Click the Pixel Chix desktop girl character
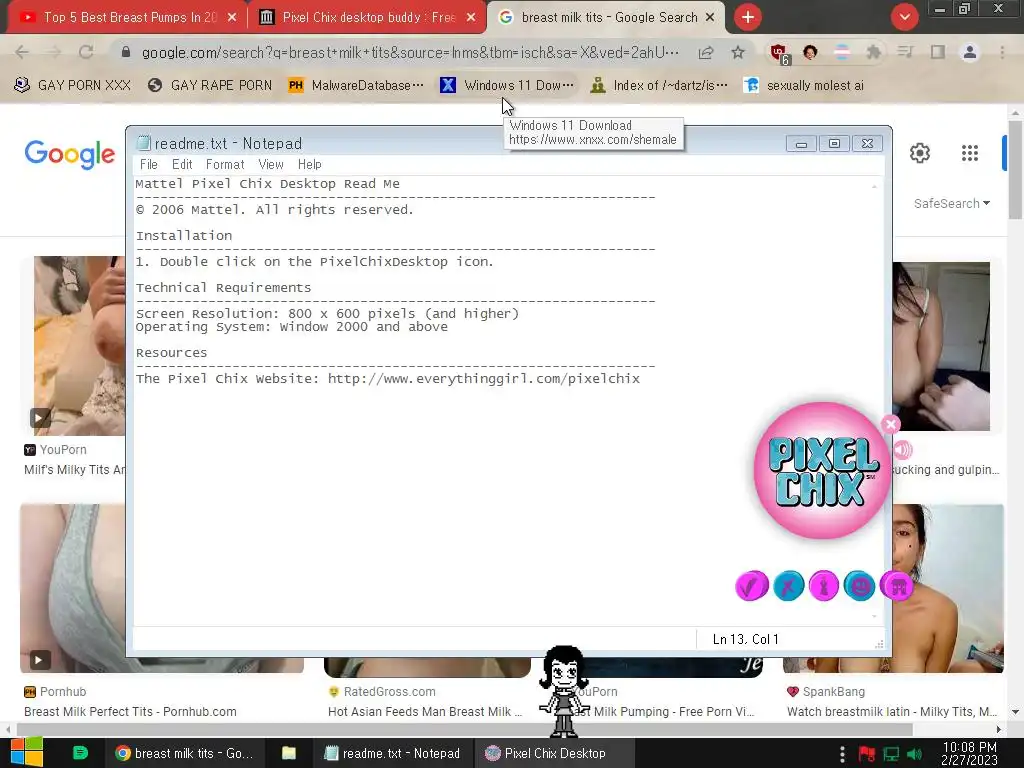 [564, 691]
